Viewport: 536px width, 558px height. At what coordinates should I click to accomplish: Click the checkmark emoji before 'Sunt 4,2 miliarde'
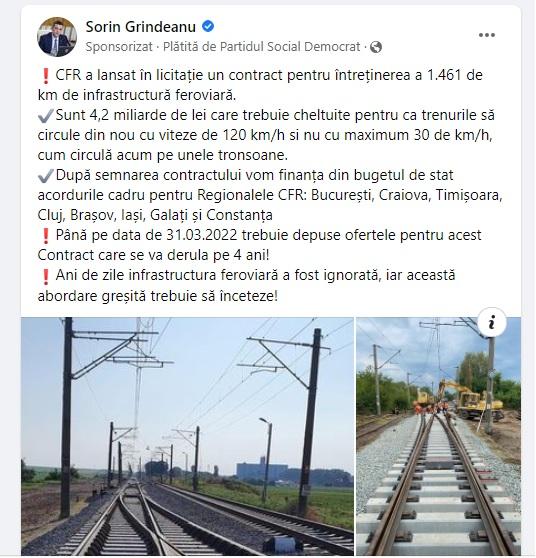(x=46, y=116)
